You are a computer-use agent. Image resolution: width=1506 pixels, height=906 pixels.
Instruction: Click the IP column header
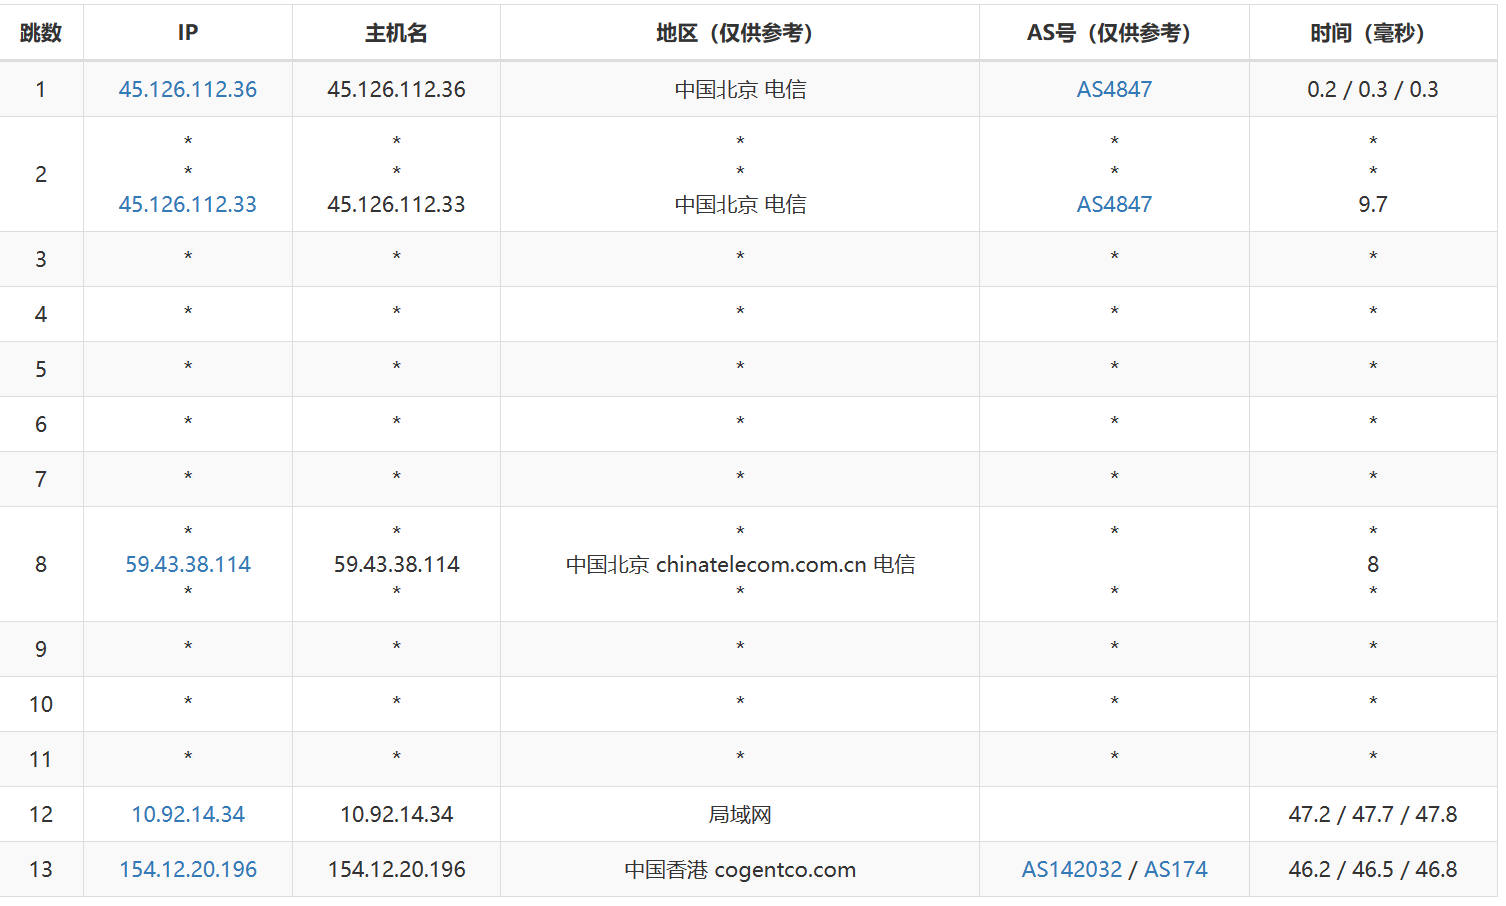click(x=188, y=33)
